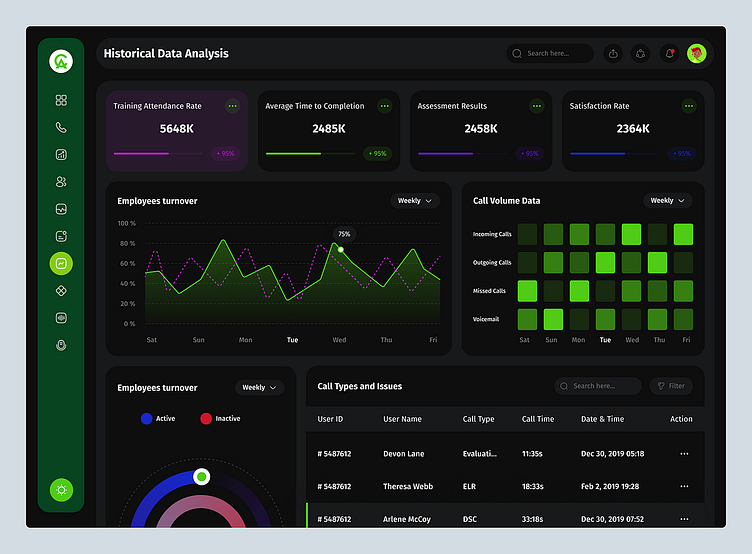Expand Weekly dropdown in Employees turnover line chart
Viewport: 752px width, 554px height.
pos(415,201)
